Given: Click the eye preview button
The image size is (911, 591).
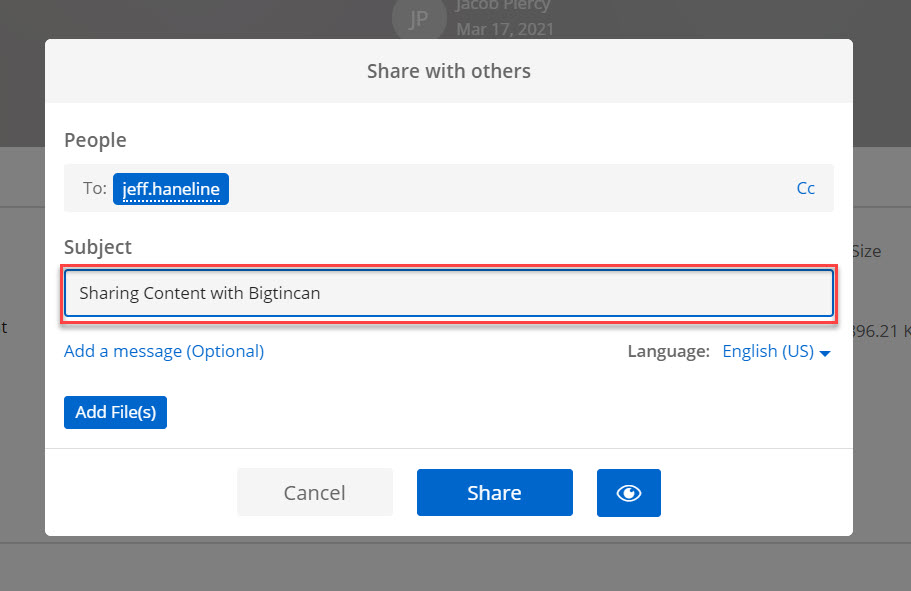Looking at the screenshot, I should (x=629, y=493).
